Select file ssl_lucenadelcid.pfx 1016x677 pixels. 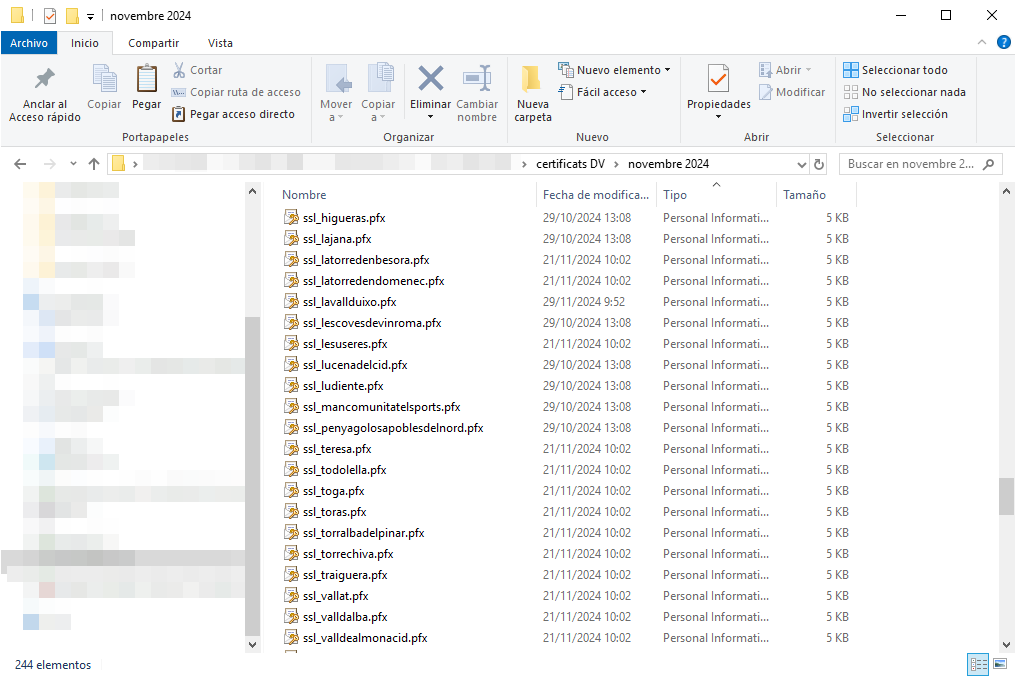pos(355,365)
